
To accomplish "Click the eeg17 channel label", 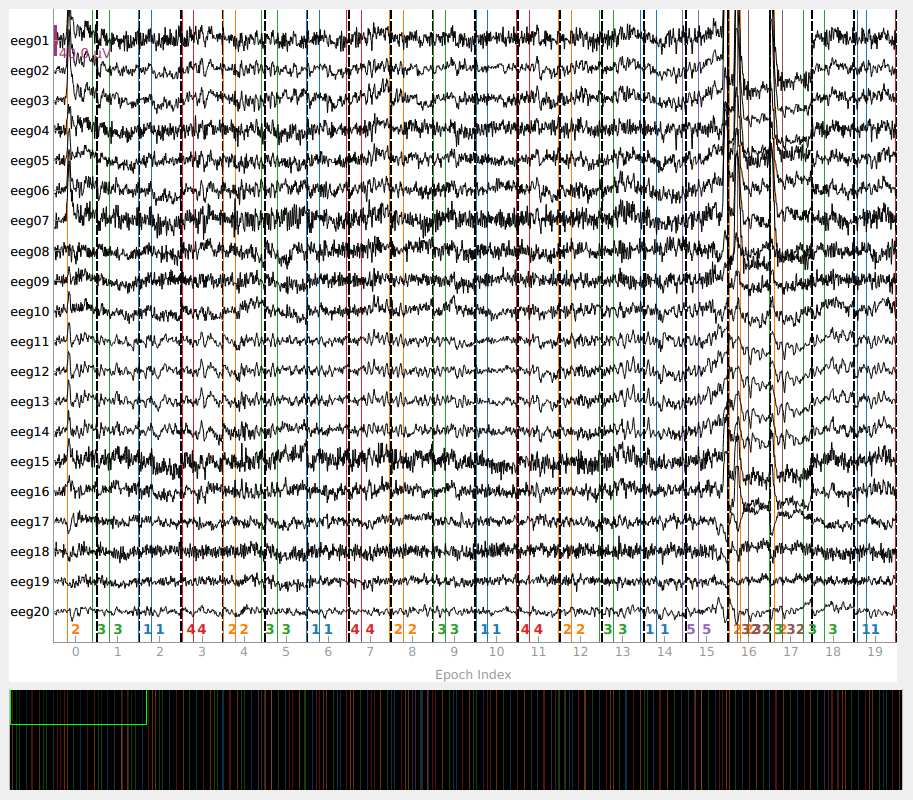I will pos(29,522).
